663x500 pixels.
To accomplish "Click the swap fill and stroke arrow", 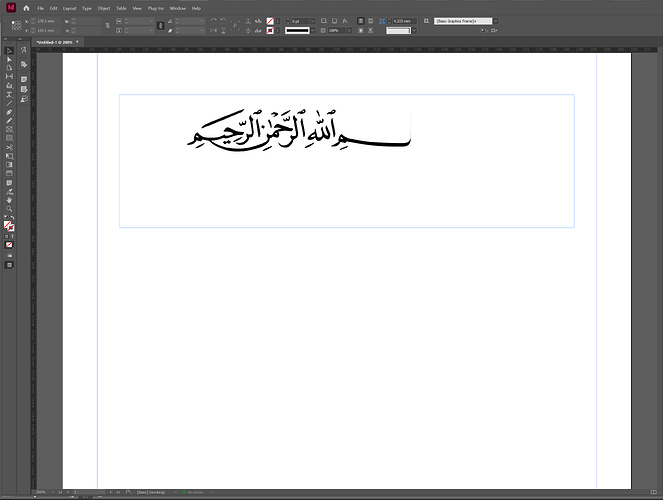I will pos(13,218).
